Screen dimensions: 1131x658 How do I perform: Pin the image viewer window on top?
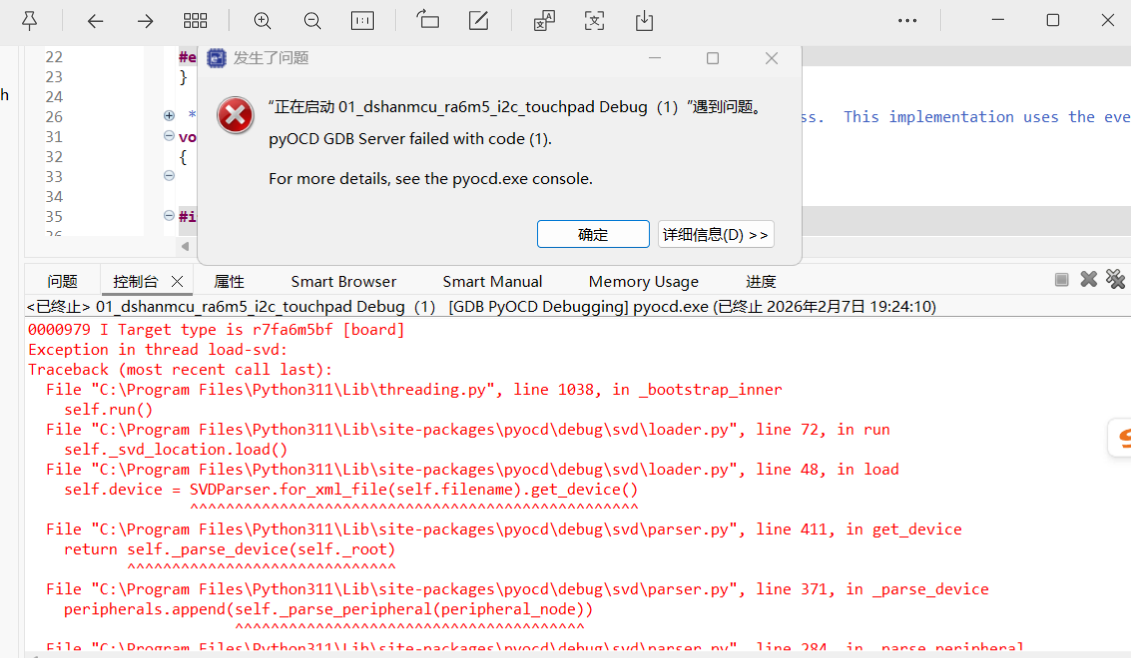click(30, 21)
